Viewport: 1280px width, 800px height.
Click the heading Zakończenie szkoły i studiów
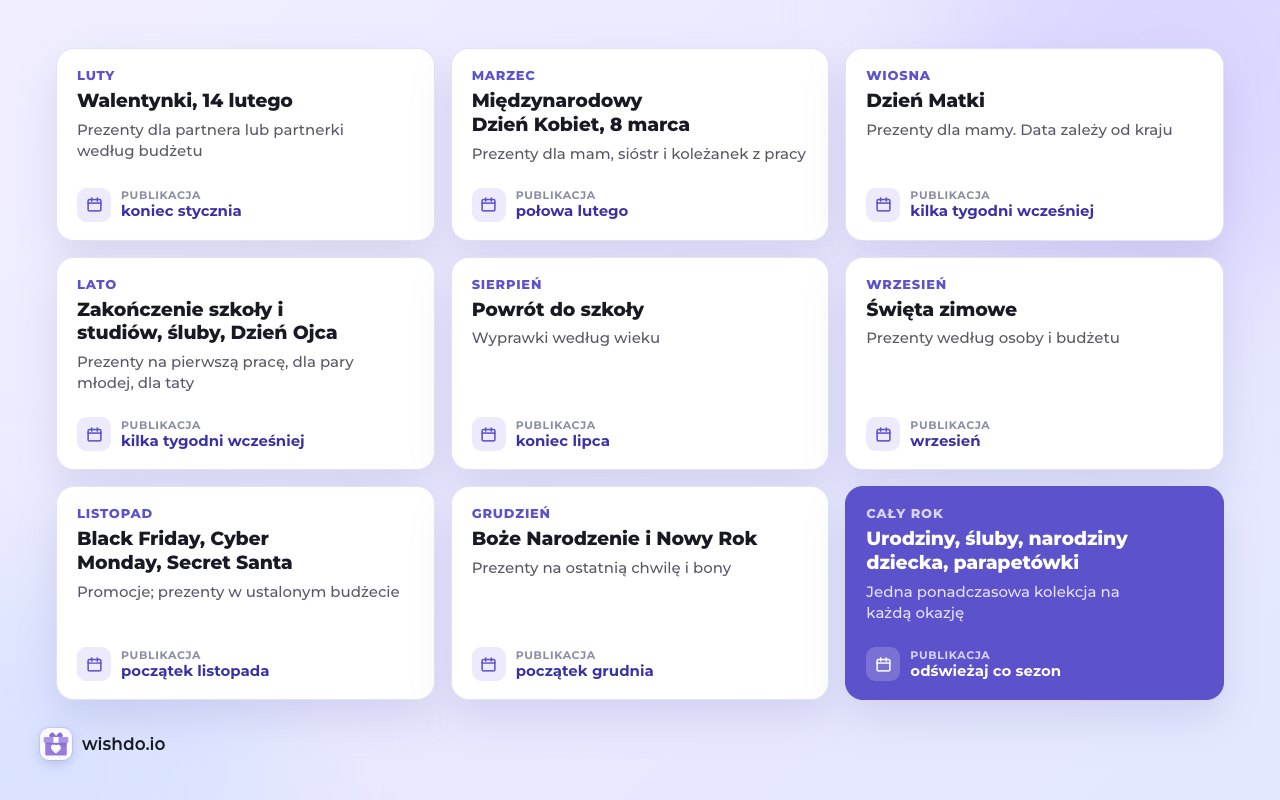(207, 320)
